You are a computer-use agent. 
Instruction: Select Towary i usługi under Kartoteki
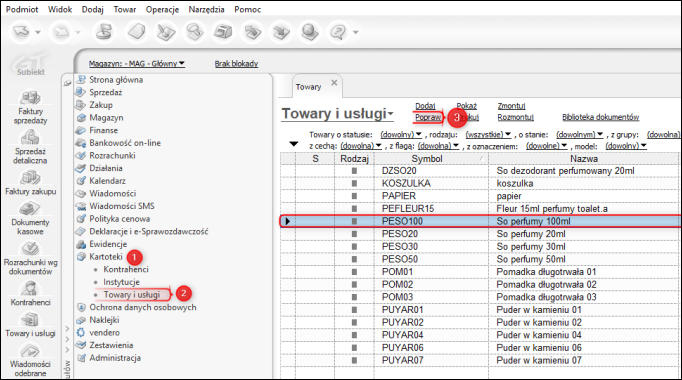[132, 294]
